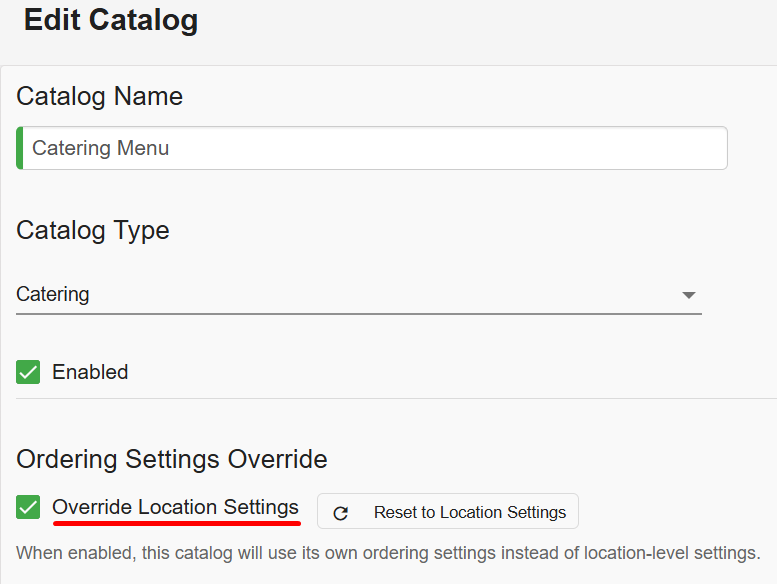Click the circular refresh icon in Reset button
The image size is (777, 584).
pos(340,513)
